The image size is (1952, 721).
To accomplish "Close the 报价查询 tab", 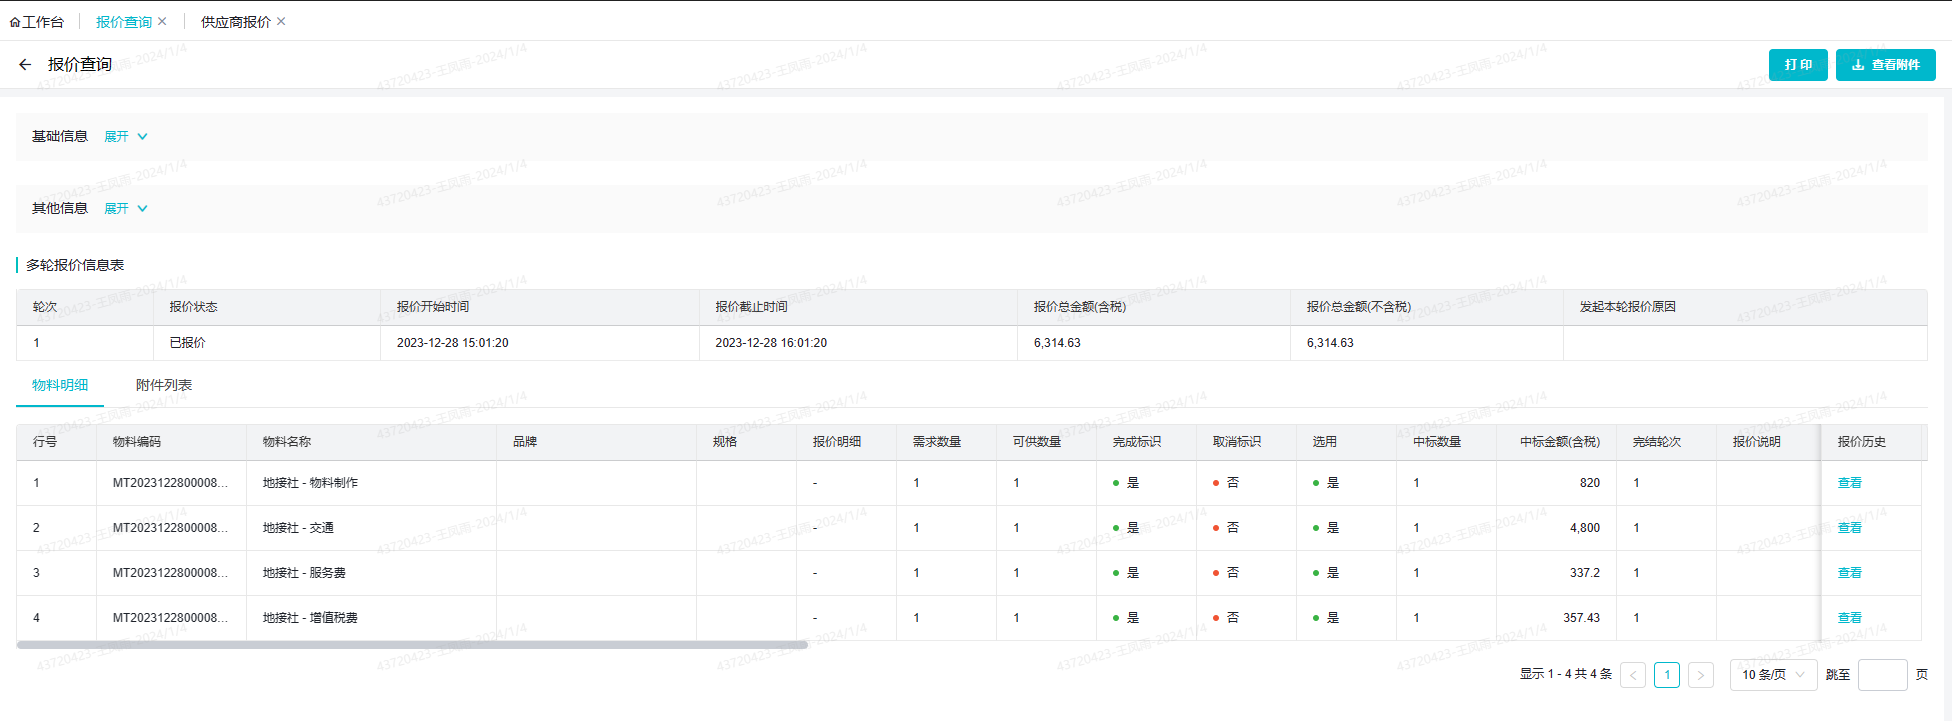I will click(162, 21).
